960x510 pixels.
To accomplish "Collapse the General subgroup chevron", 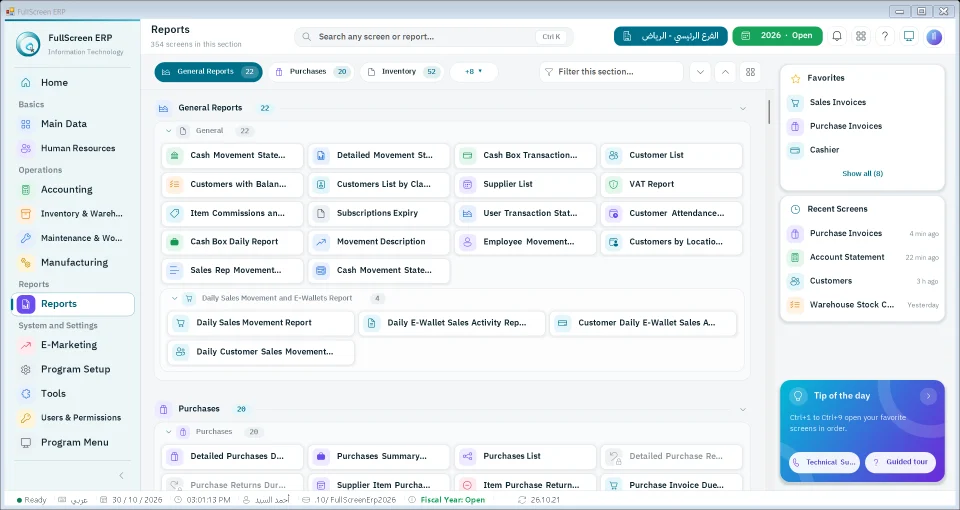I will pos(168,131).
